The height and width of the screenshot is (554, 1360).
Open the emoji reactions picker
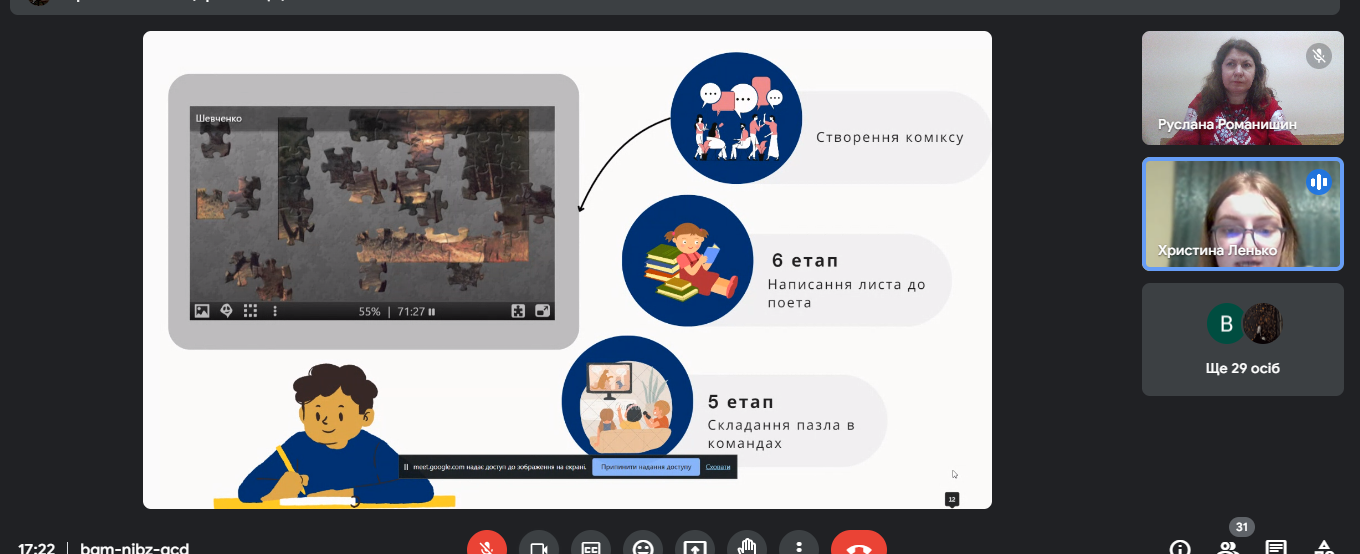(x=642, y=546)
